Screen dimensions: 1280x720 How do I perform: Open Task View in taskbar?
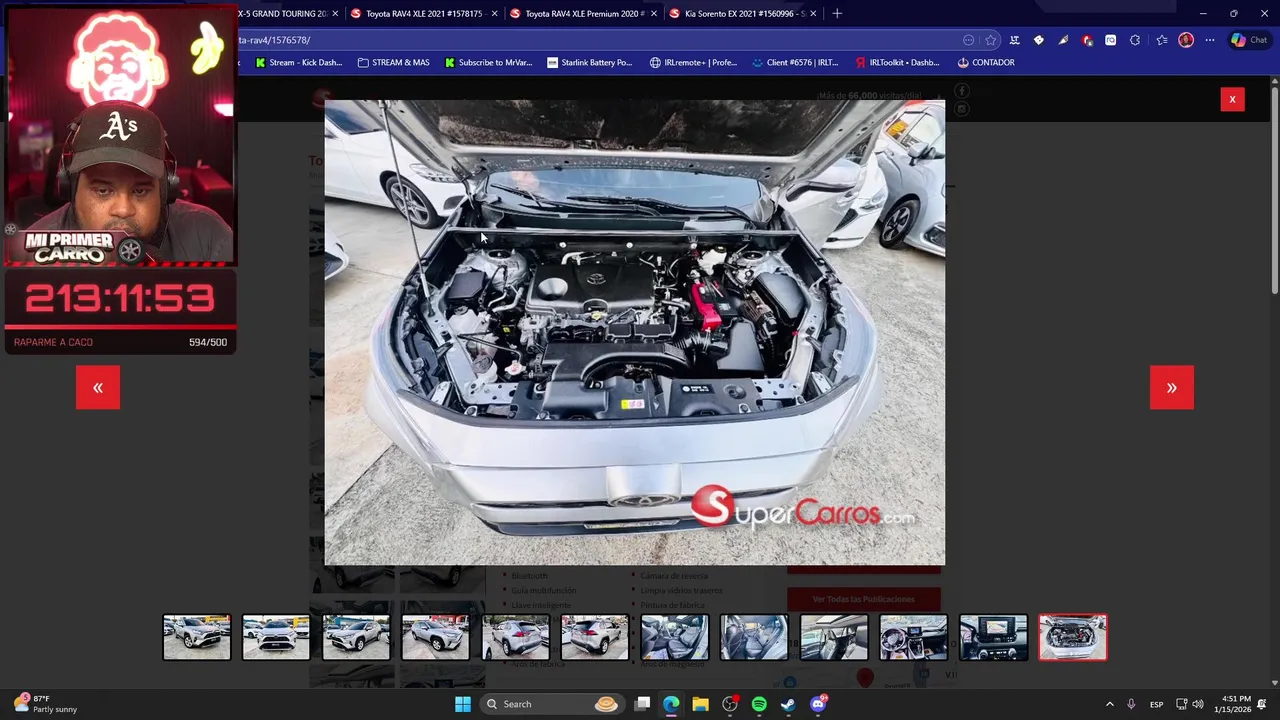pos(643,704)
